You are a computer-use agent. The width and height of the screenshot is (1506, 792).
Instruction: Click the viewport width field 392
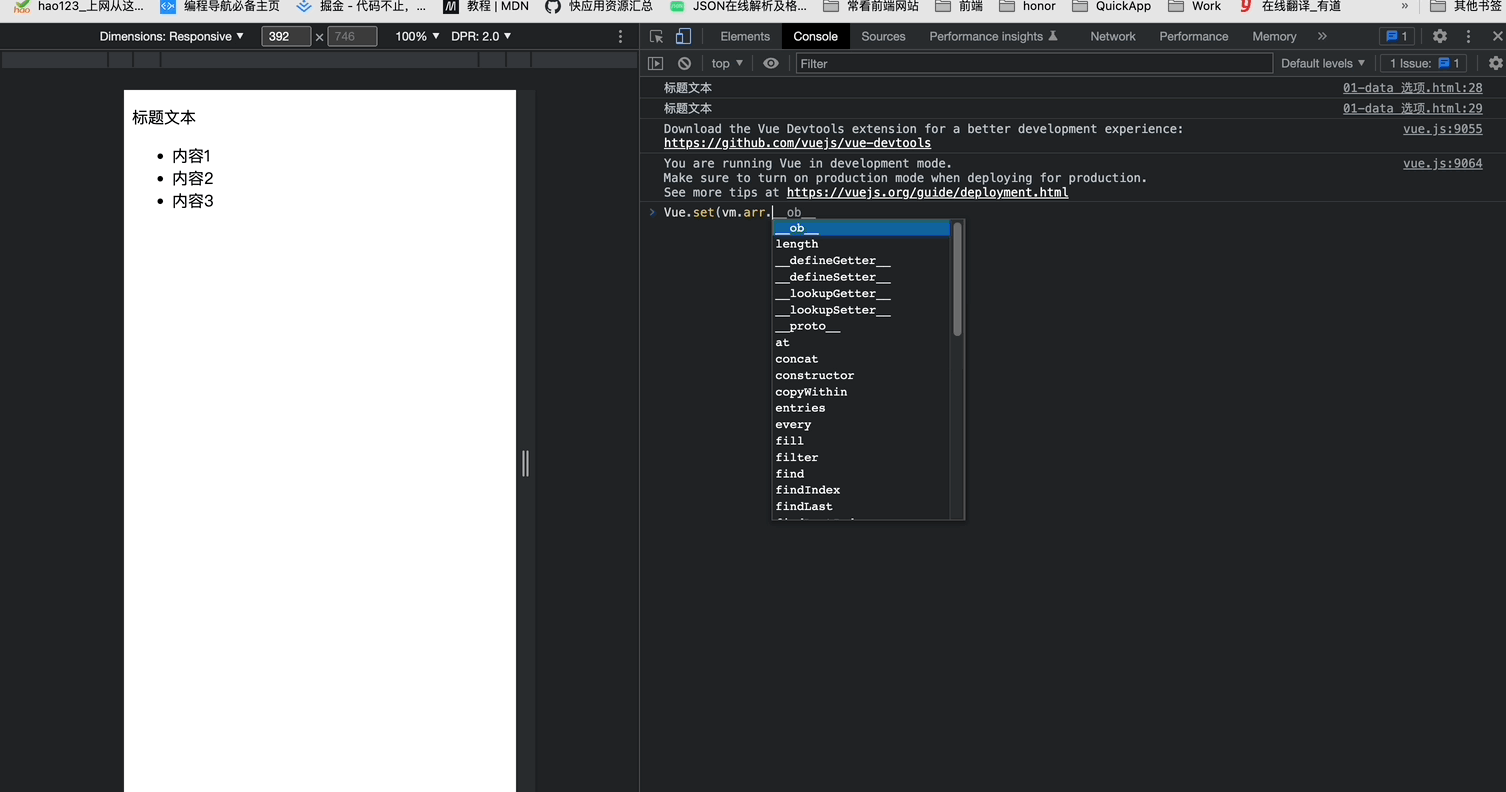286,36
